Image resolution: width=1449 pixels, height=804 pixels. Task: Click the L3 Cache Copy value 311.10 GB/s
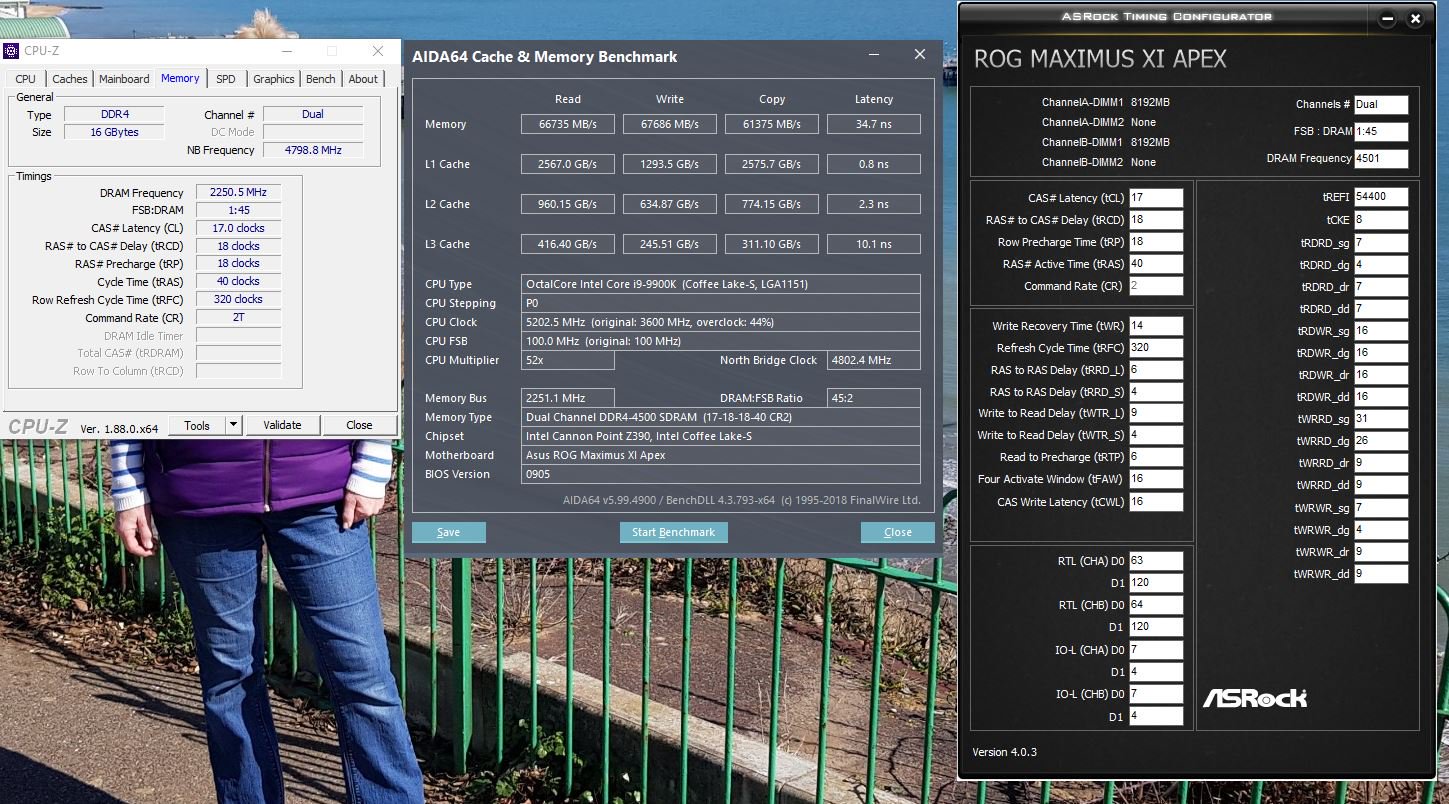point(771,244)
